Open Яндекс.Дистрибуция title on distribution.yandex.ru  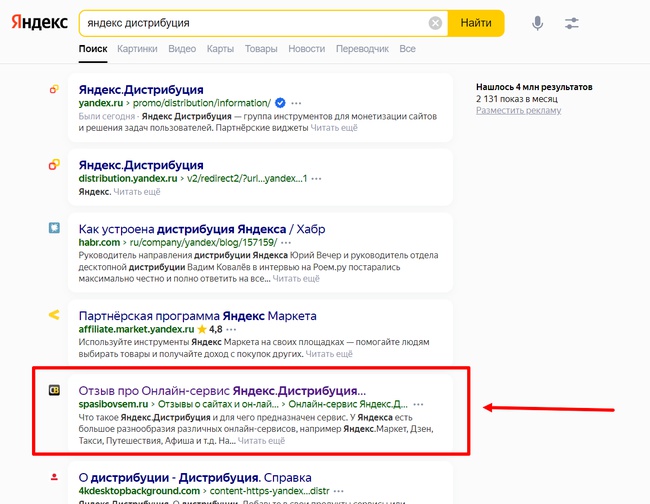click(141, 165)
